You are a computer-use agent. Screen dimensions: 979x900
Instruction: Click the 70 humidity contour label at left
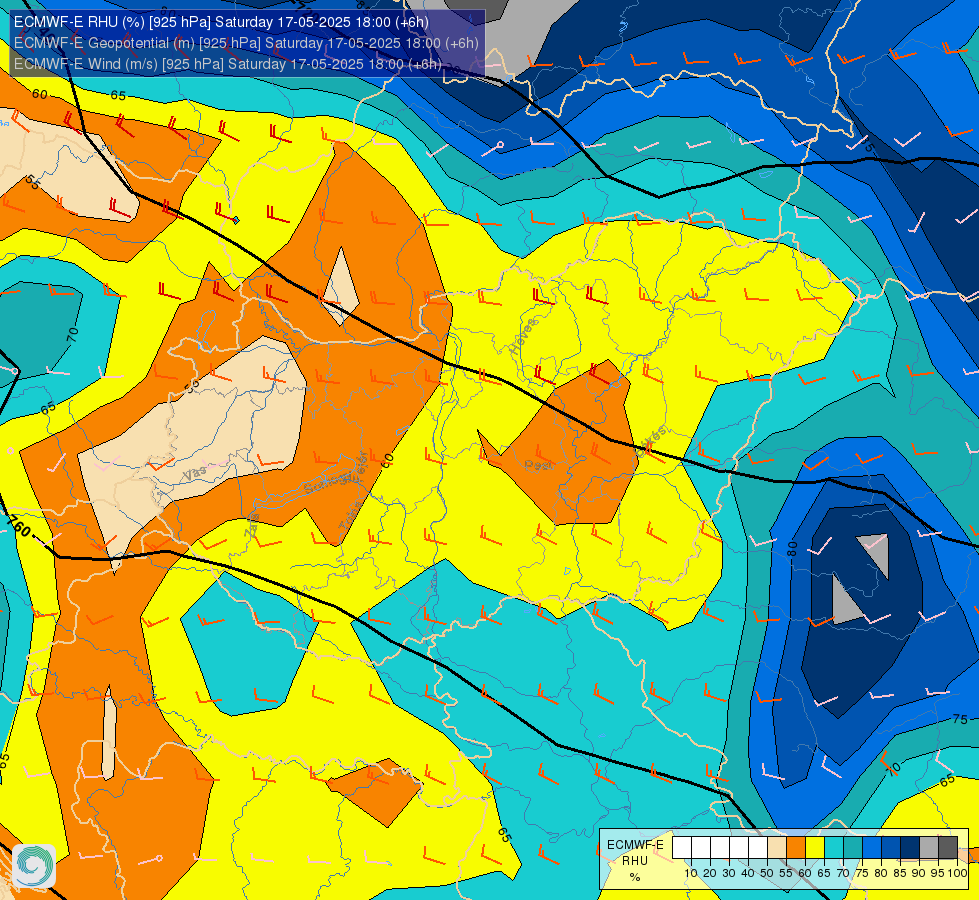[x=73, y=335]
